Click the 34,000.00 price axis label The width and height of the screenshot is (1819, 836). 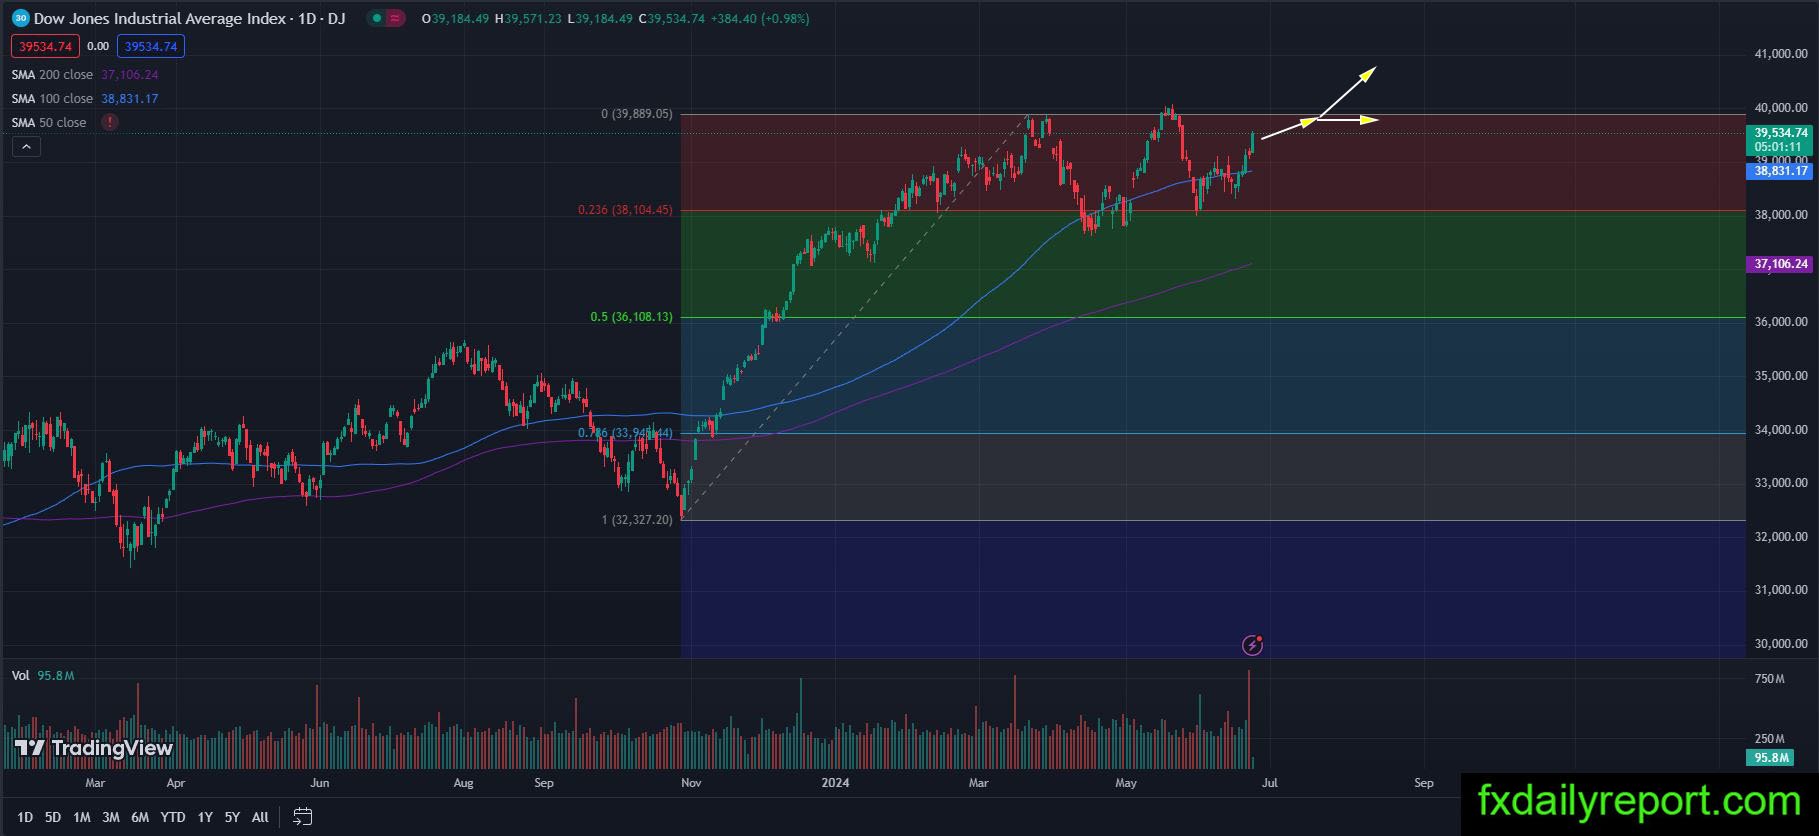click(x=1781, y=430)
